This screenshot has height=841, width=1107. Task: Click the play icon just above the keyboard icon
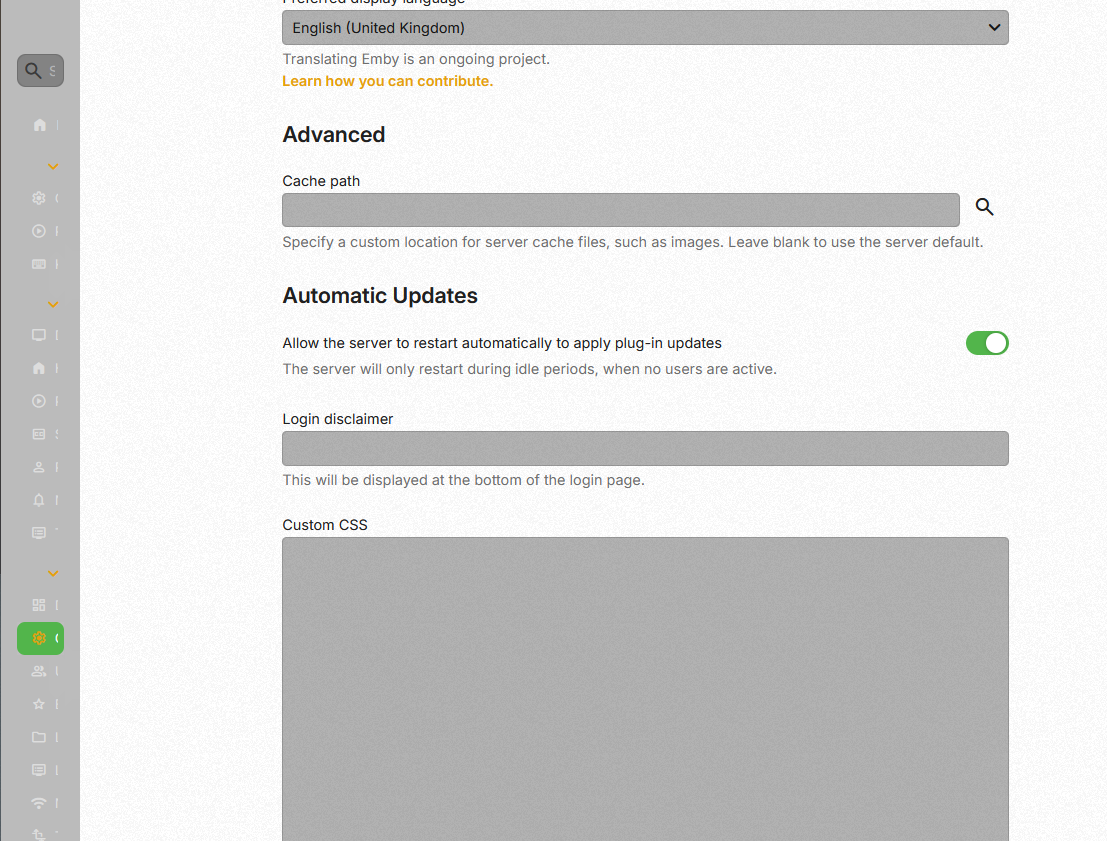39,231
